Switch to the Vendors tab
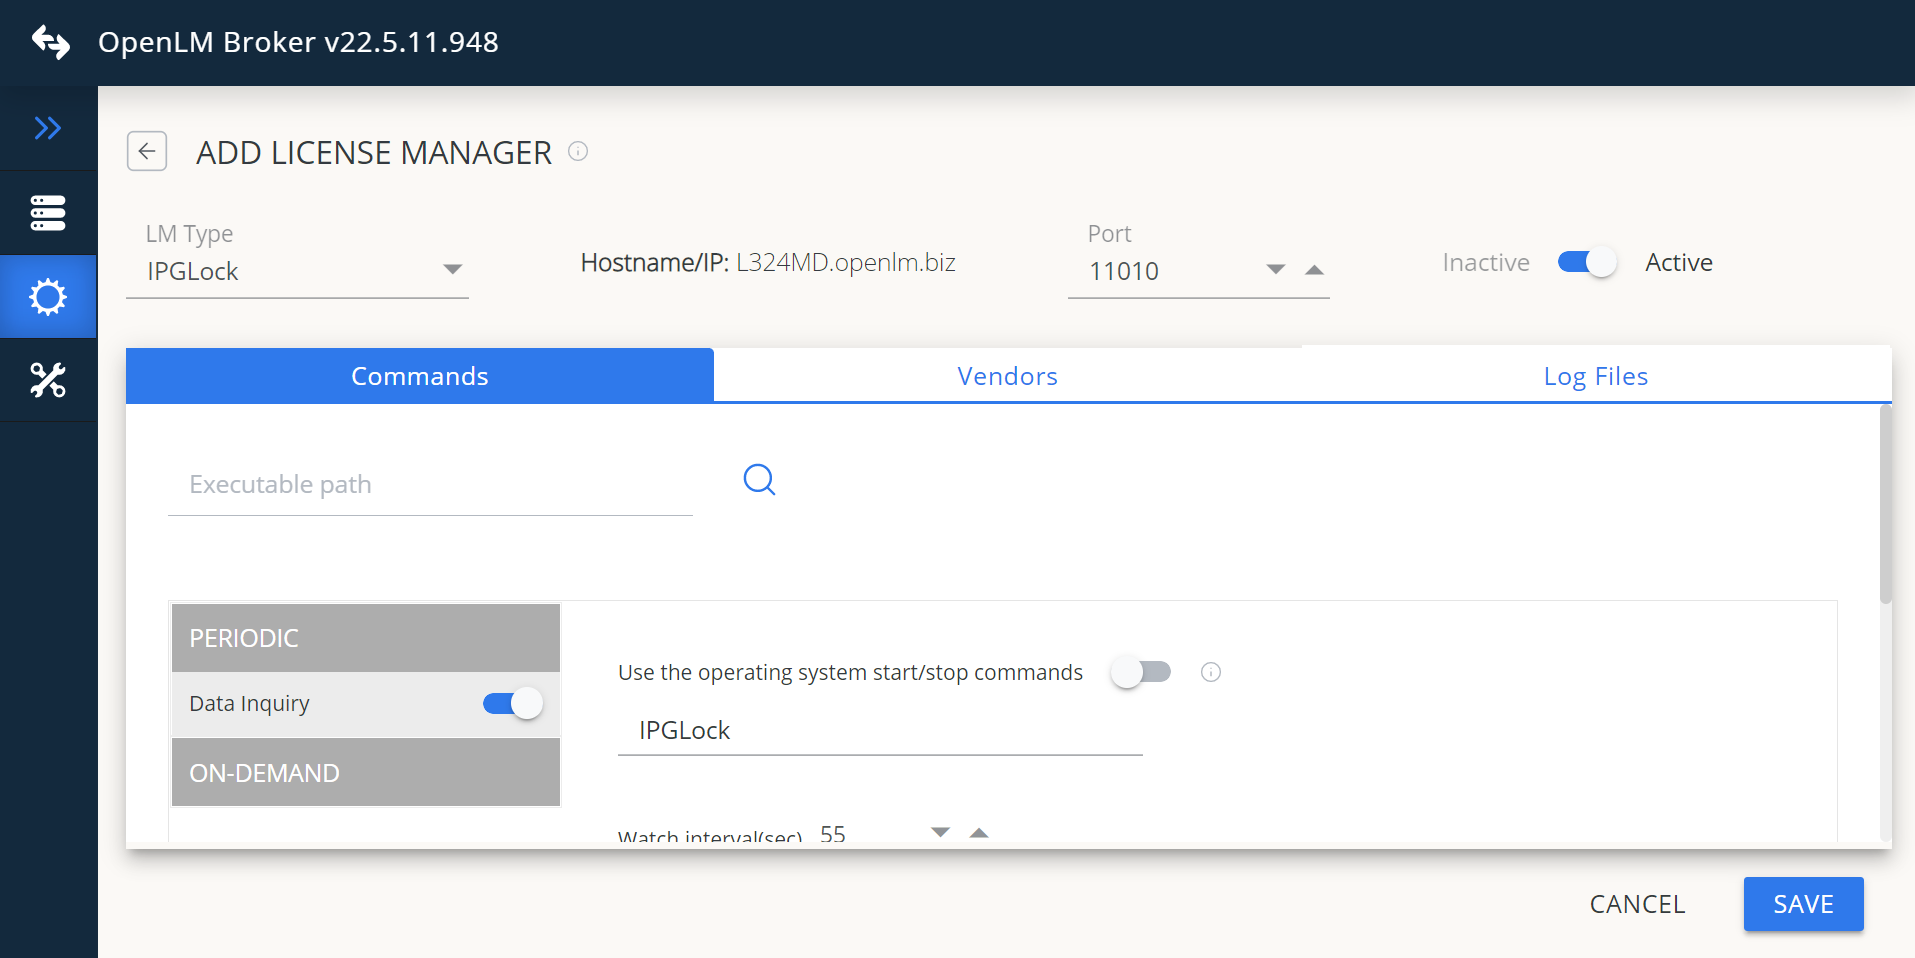 click(x=1007, y=375)
